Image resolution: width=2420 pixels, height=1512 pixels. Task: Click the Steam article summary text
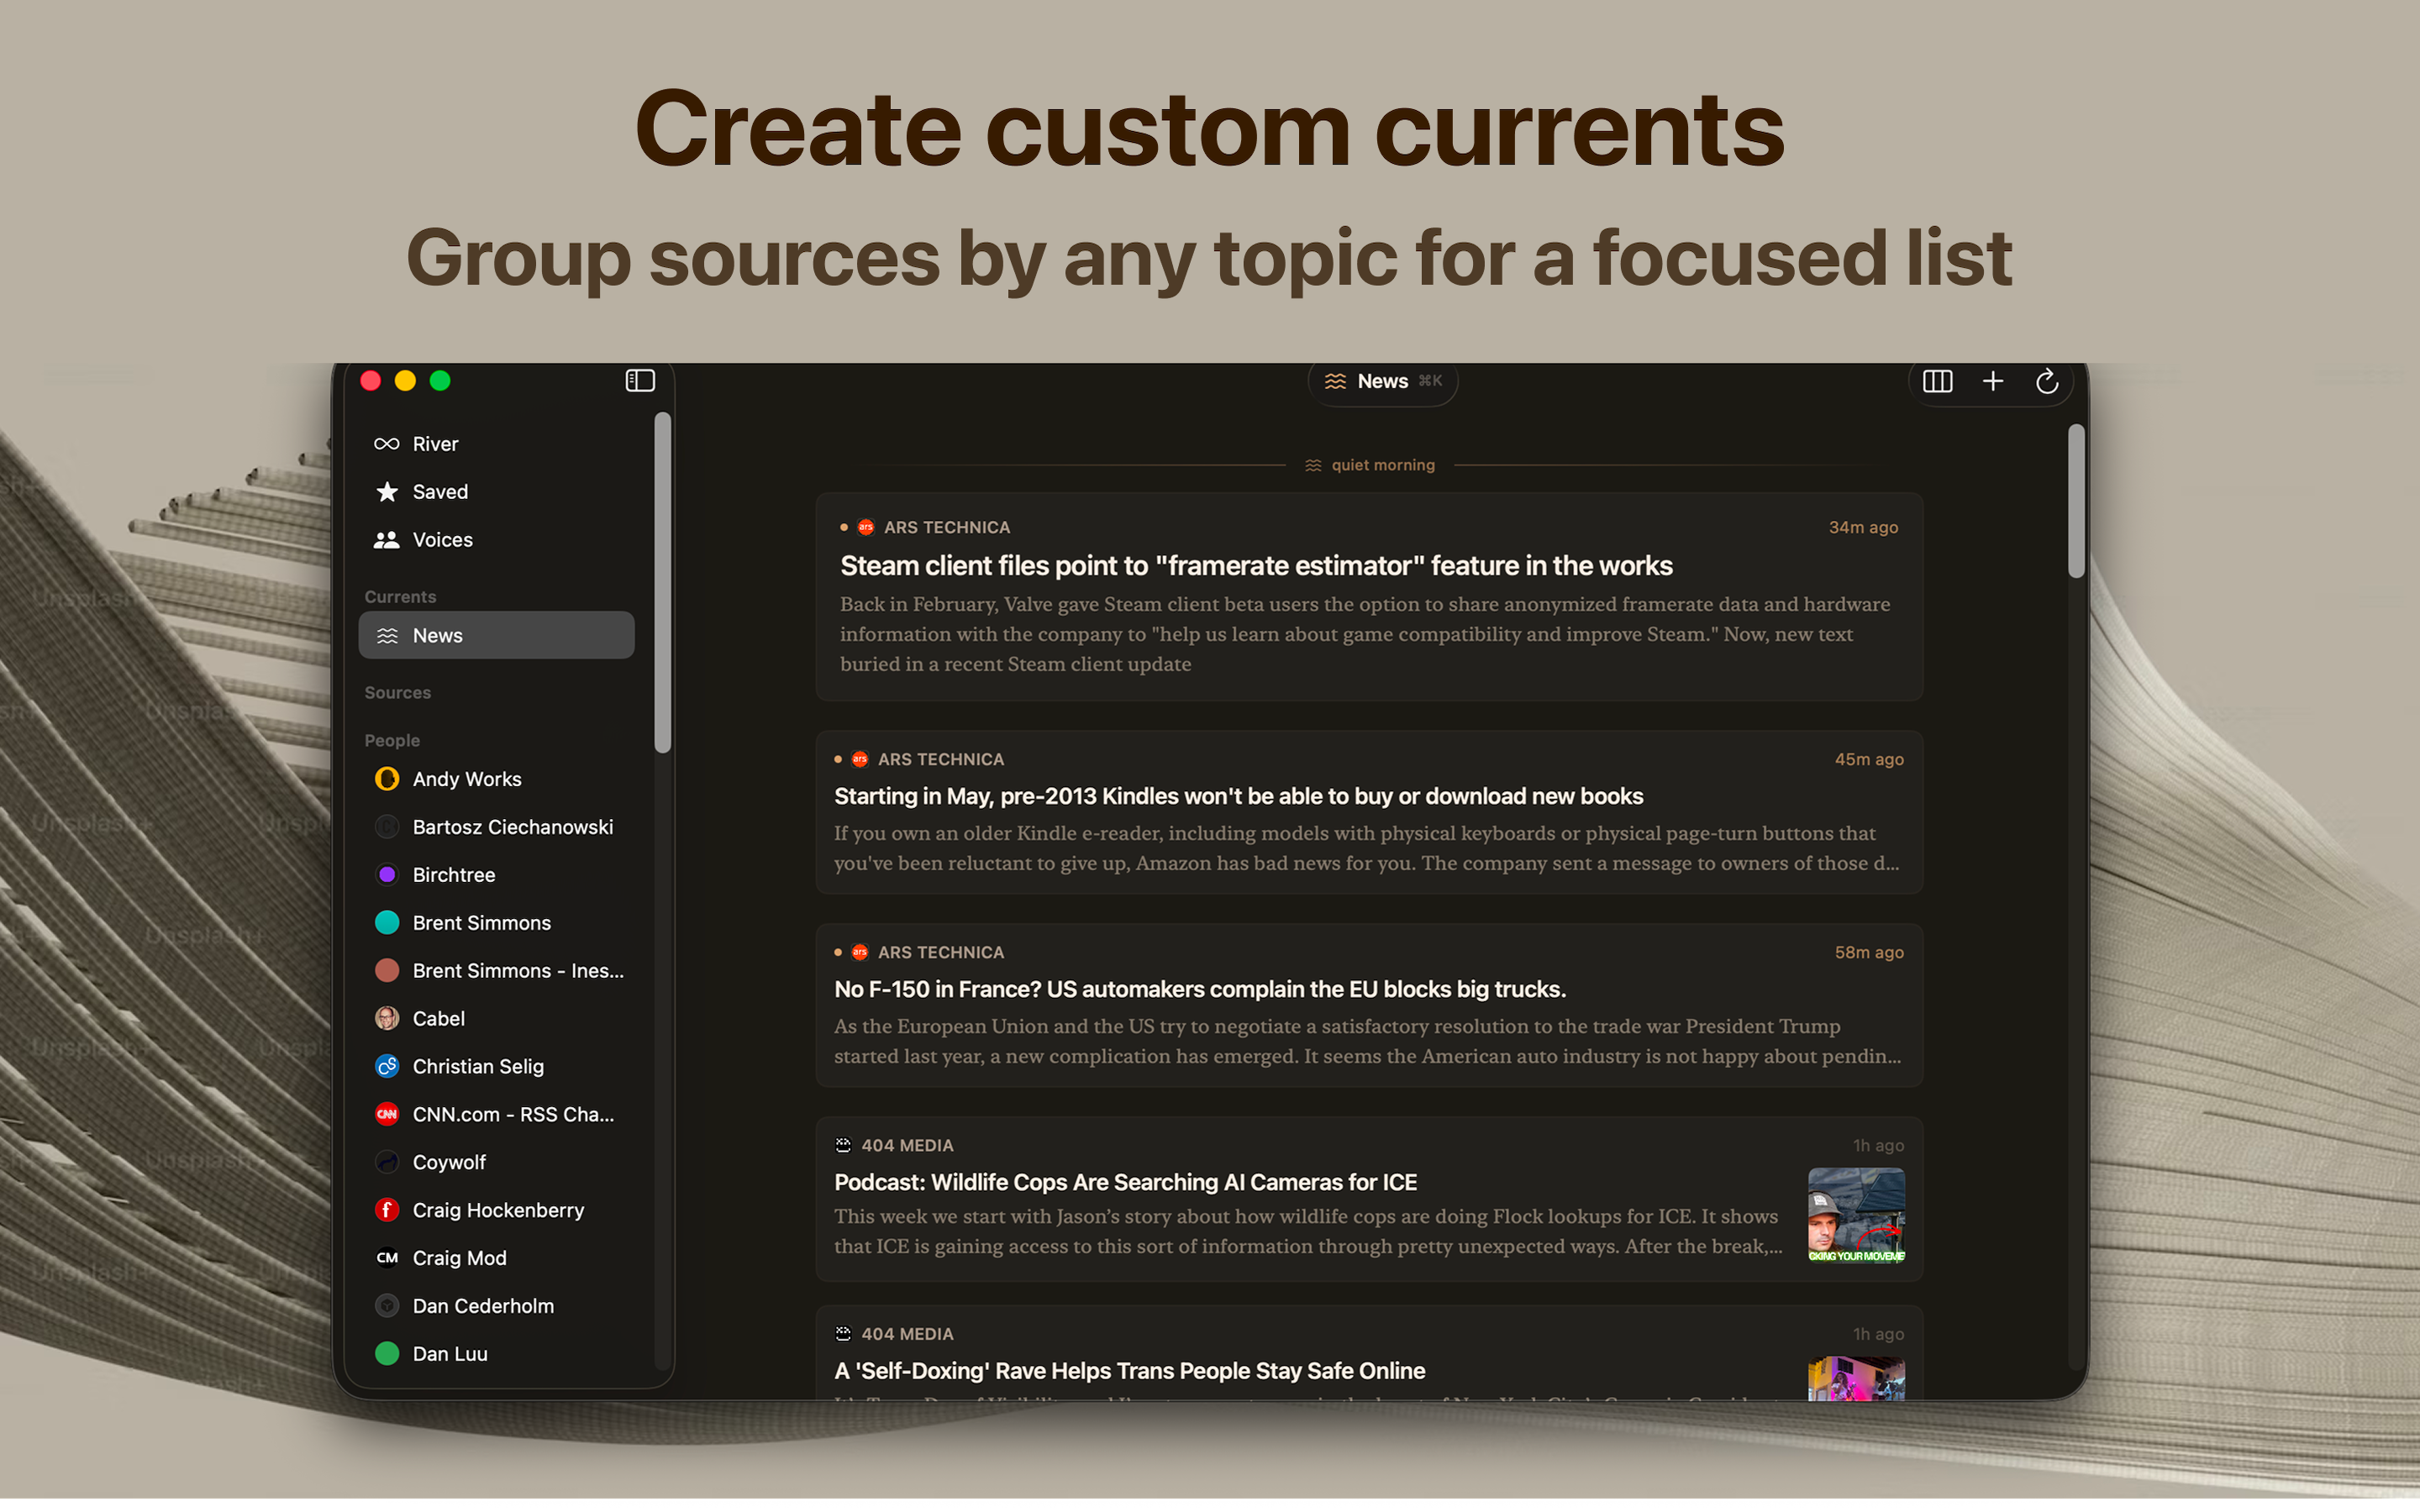pos(1364,634)
